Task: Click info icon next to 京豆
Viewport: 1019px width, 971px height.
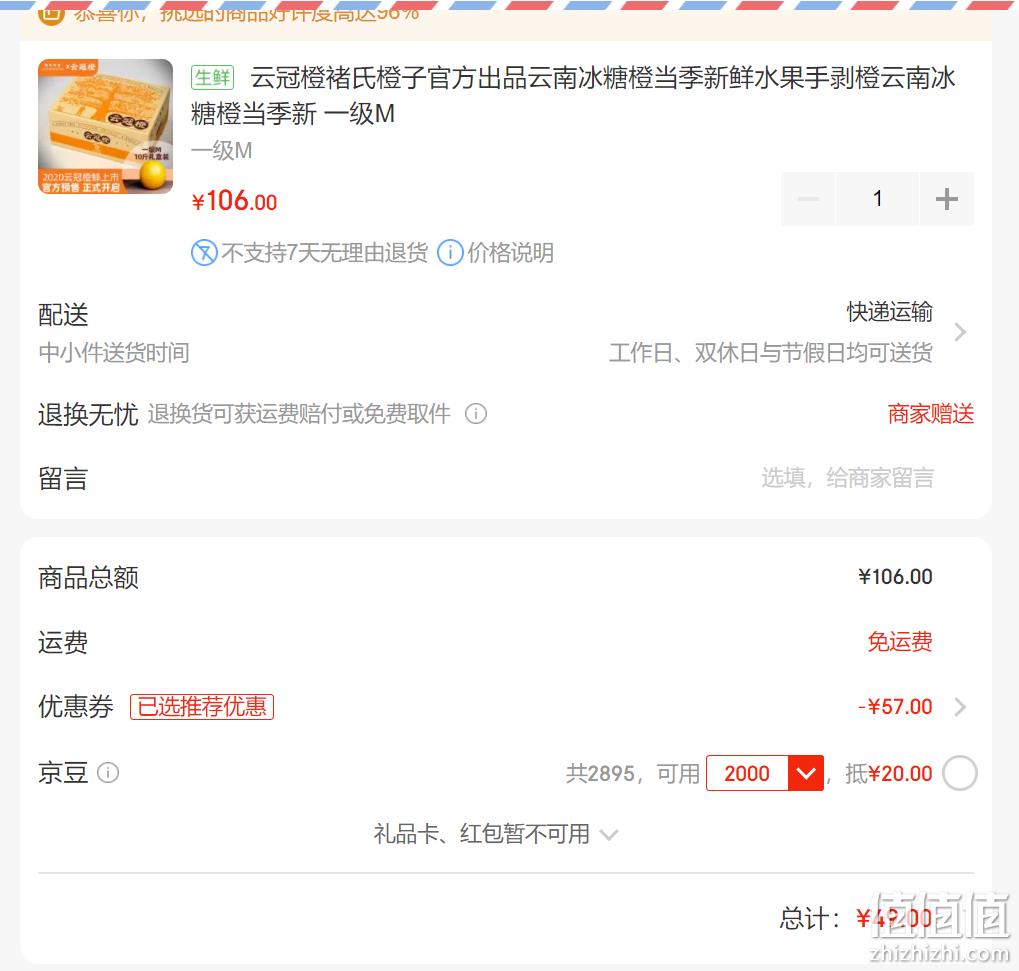Action: [x=108, y=773]
